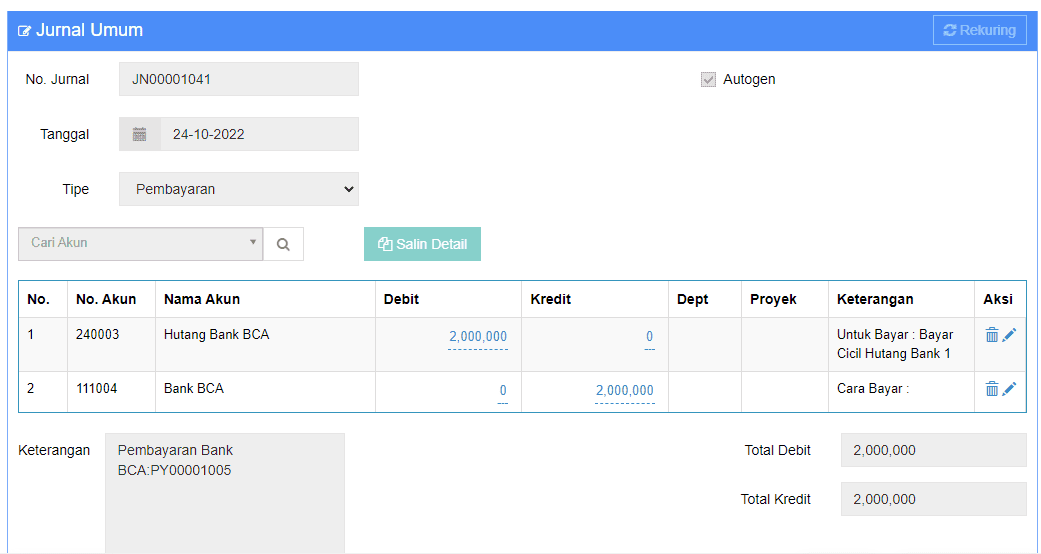Click the Total Debit field

point(933,450)
